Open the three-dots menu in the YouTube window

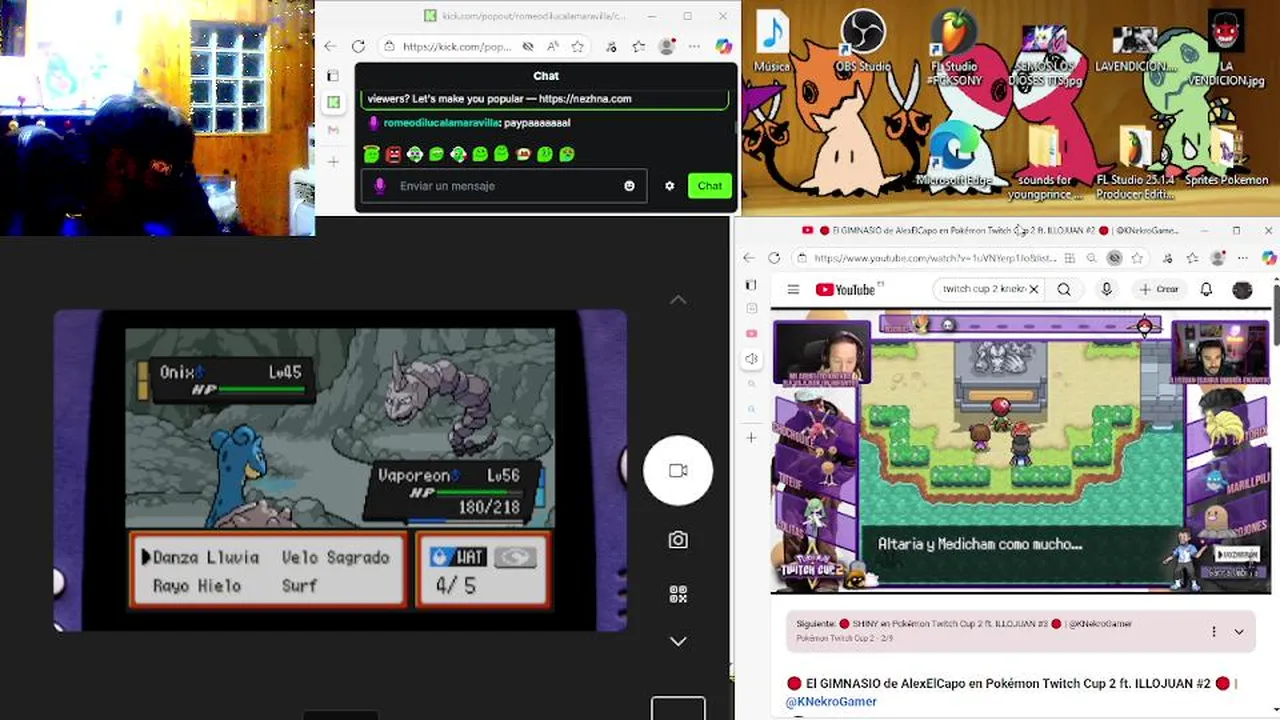click(x=1243, y=258)
